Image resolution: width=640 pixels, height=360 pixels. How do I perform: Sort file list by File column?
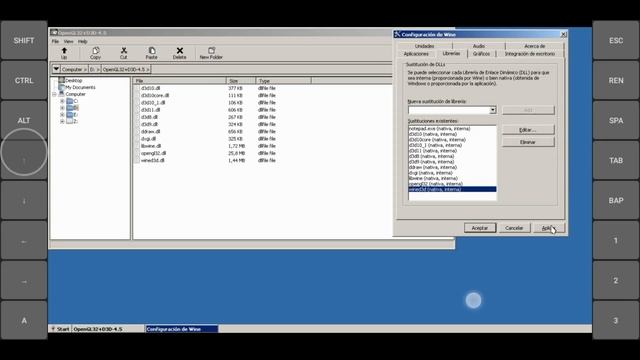pyautogui.click(x=180, y=81)
